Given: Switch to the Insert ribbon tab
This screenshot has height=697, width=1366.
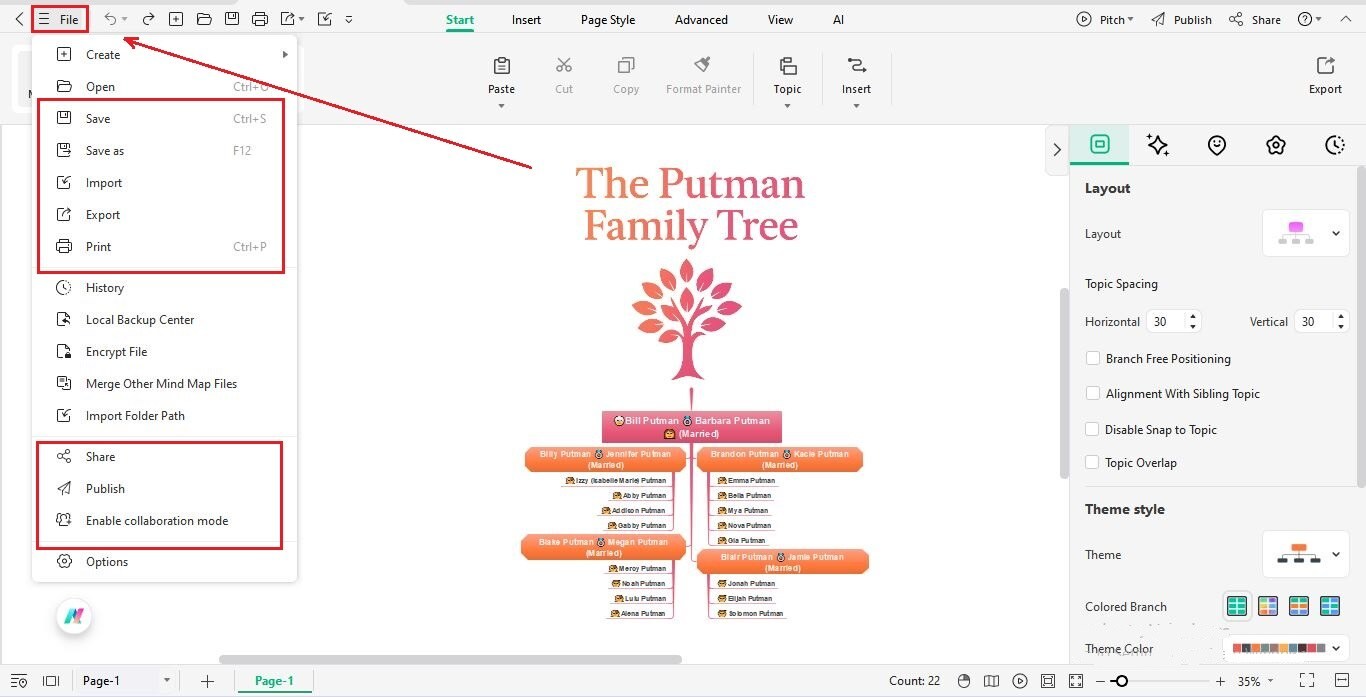Looking at the screenshot, I should (526, 19).
